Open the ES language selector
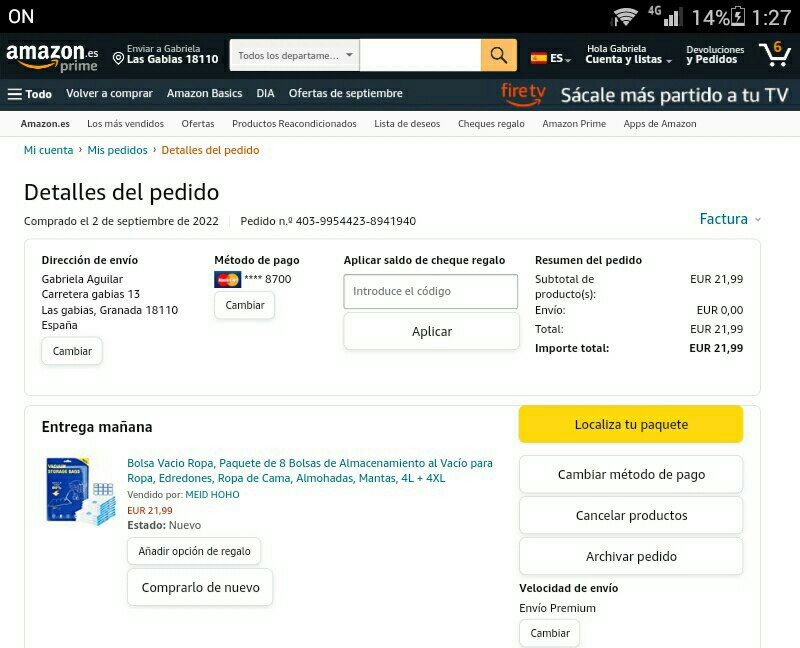 click(x=551, y=58)
